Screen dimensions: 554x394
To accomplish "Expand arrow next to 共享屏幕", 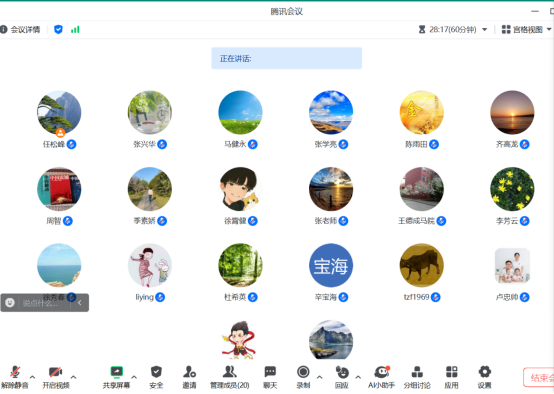I will click(x=134, y=377).
